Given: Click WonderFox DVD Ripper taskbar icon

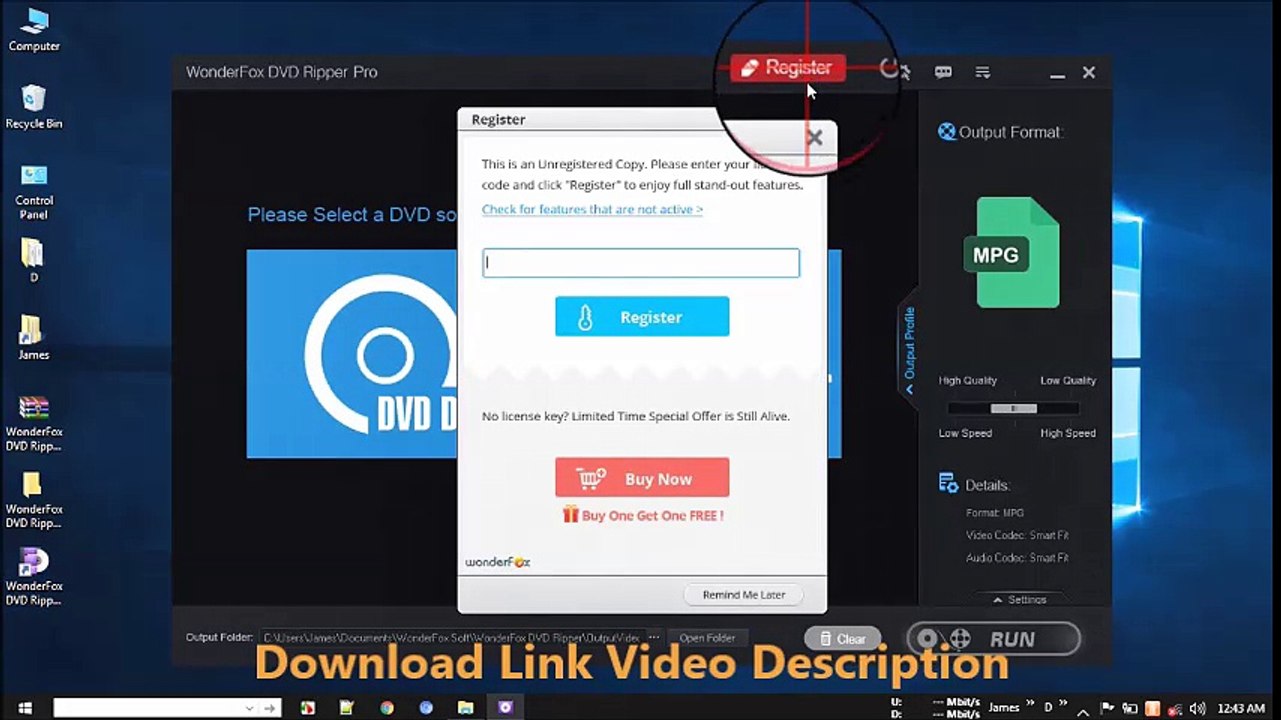Looking at the screenshot, I should (x=505, y=708).
